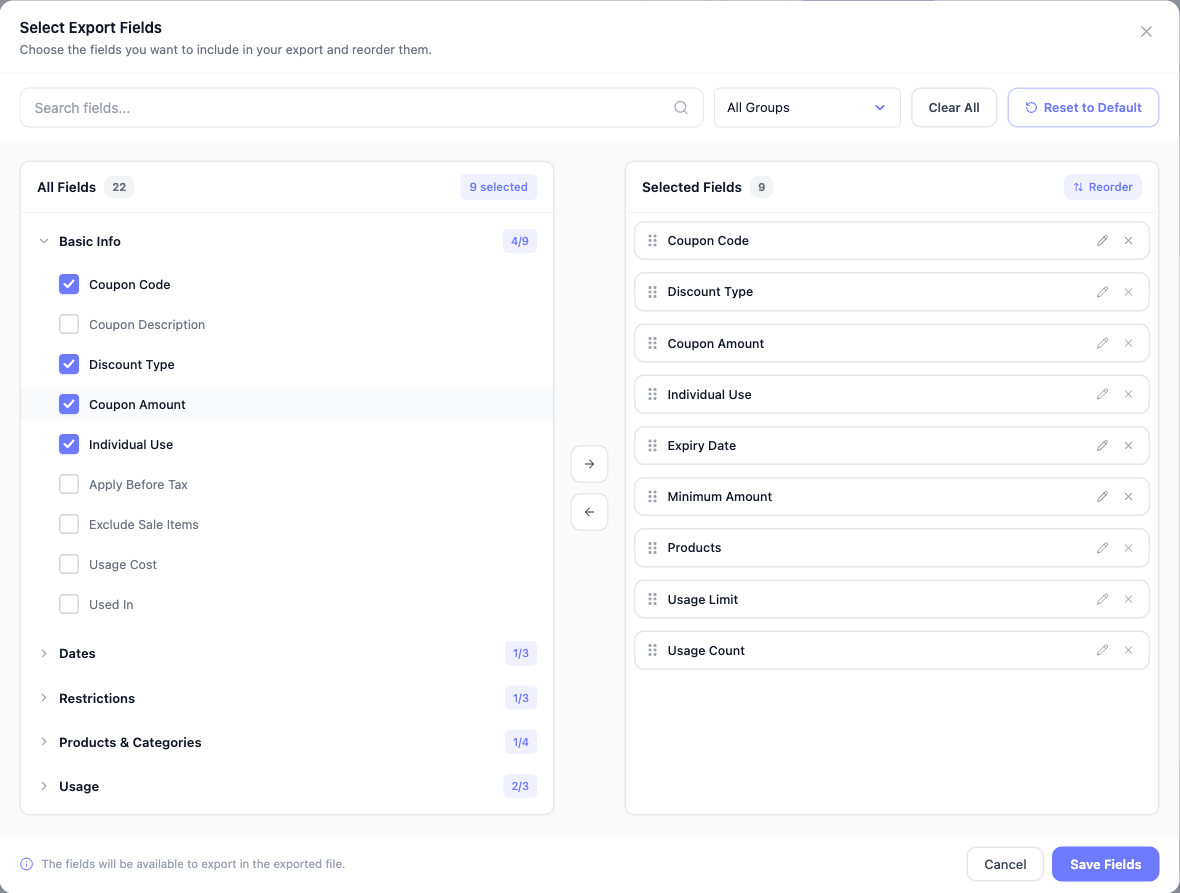Image resolution: width=1180 pixels, height=893 pixels.
Task: Edit the Usage Limit selected field
Action: (1102, 600)
